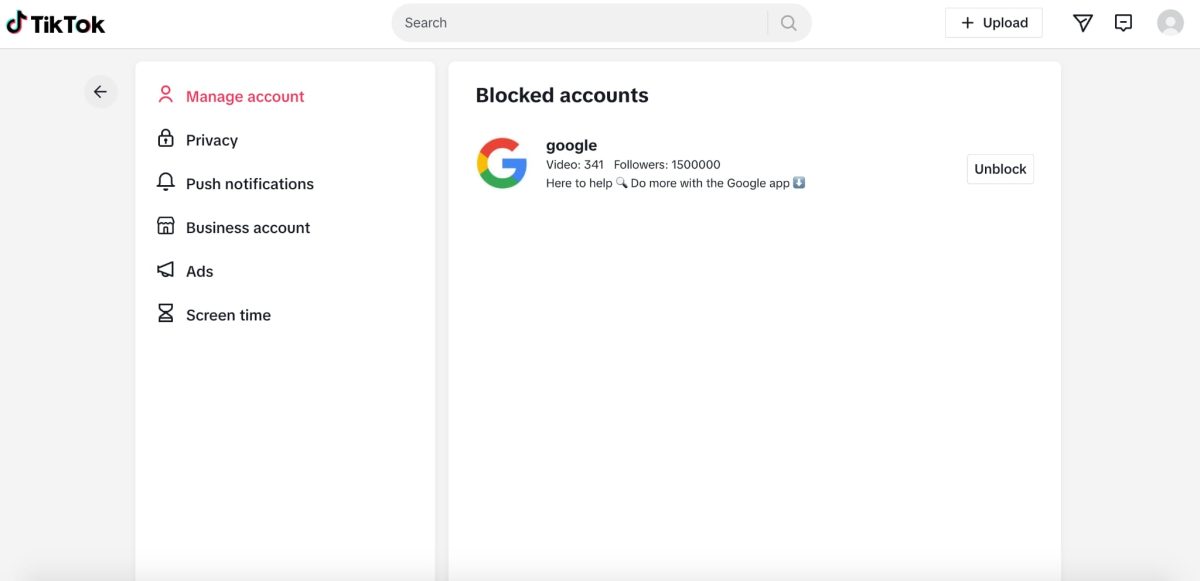
Task: Open the profile avatar menu
Action: (x=1170, y=23)
